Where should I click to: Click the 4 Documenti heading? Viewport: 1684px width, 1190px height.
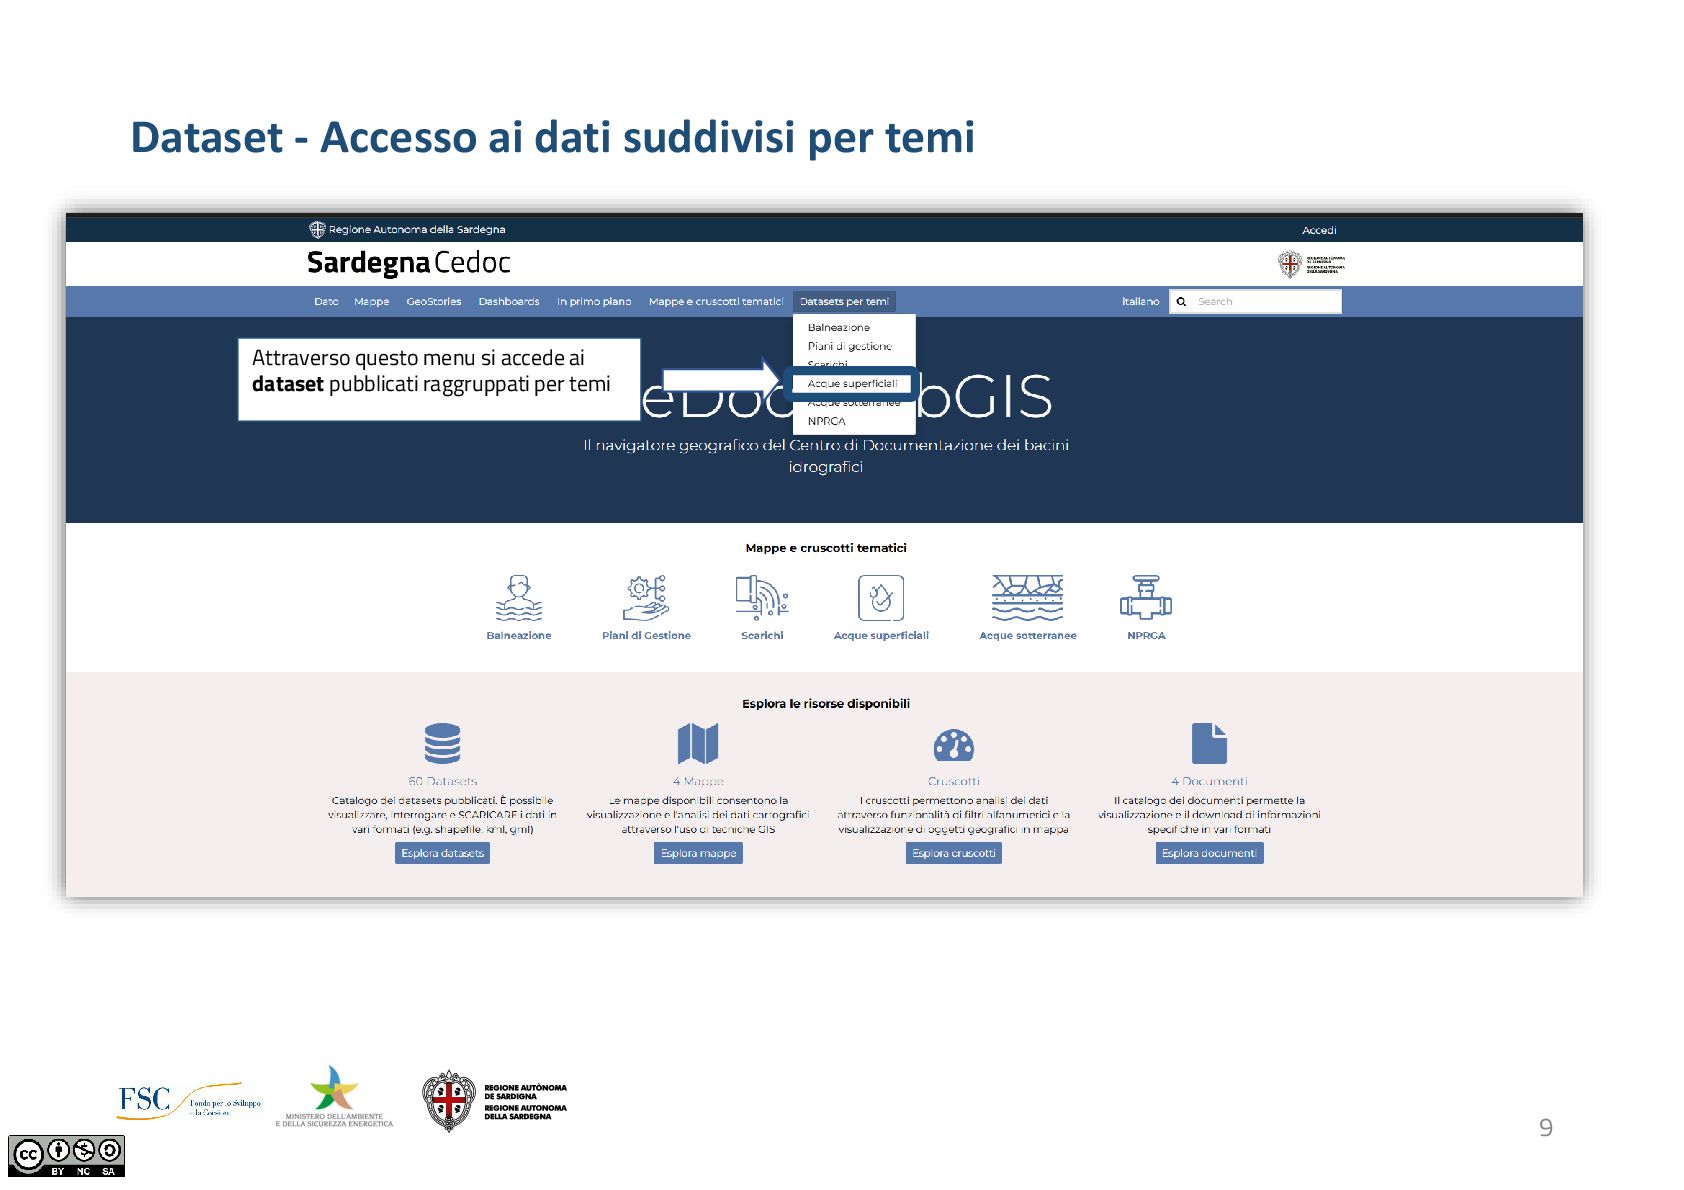point(1209,781)
